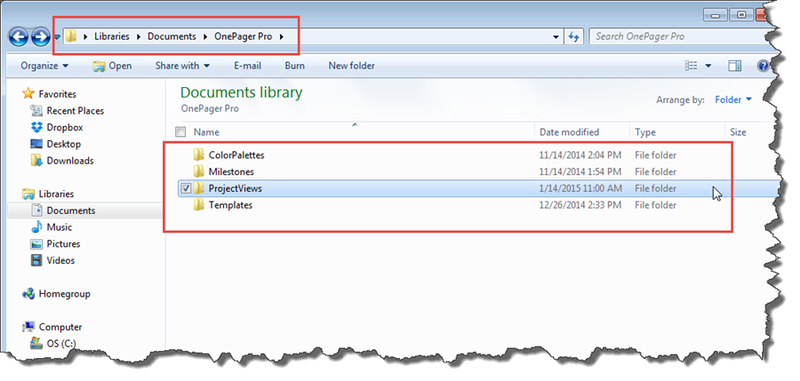The image size is (800, 381).
Task: Click the folder icon in address bar
Action: [x=71, y=36]
